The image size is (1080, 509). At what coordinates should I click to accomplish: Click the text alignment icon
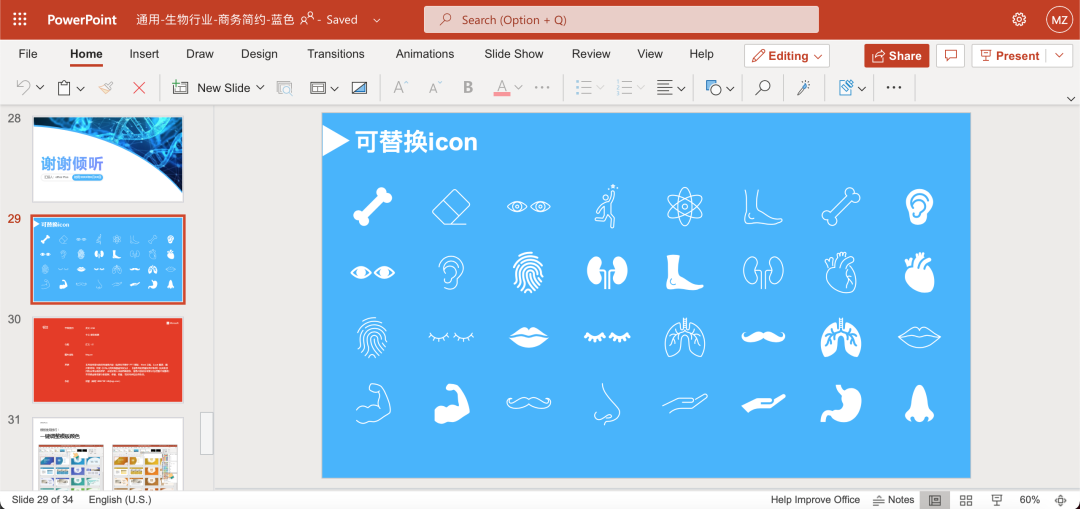point(665,87)
